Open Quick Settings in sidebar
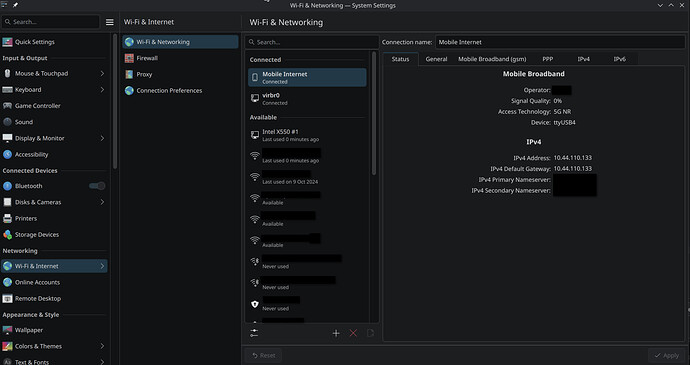690x365 pixels. coord(54,42)
